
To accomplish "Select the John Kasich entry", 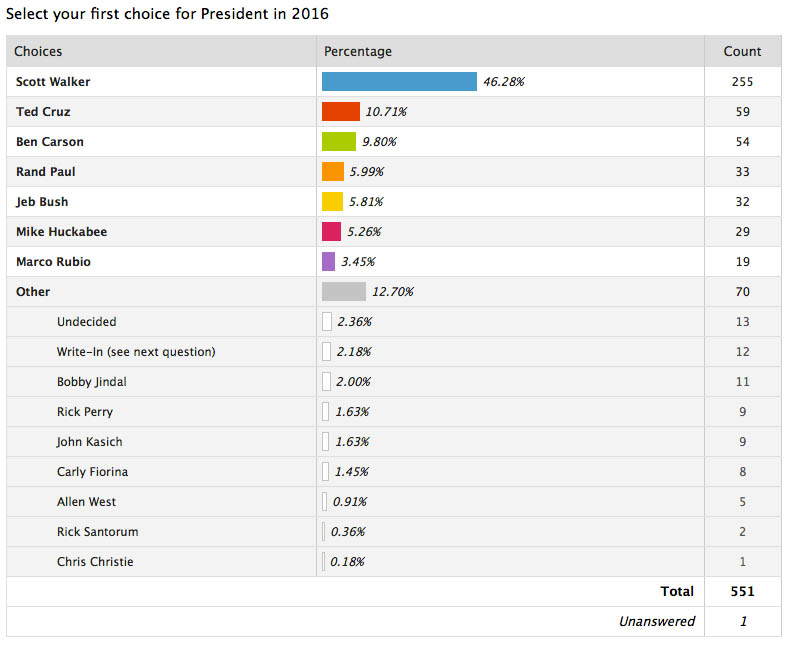I will click(90, 442).
